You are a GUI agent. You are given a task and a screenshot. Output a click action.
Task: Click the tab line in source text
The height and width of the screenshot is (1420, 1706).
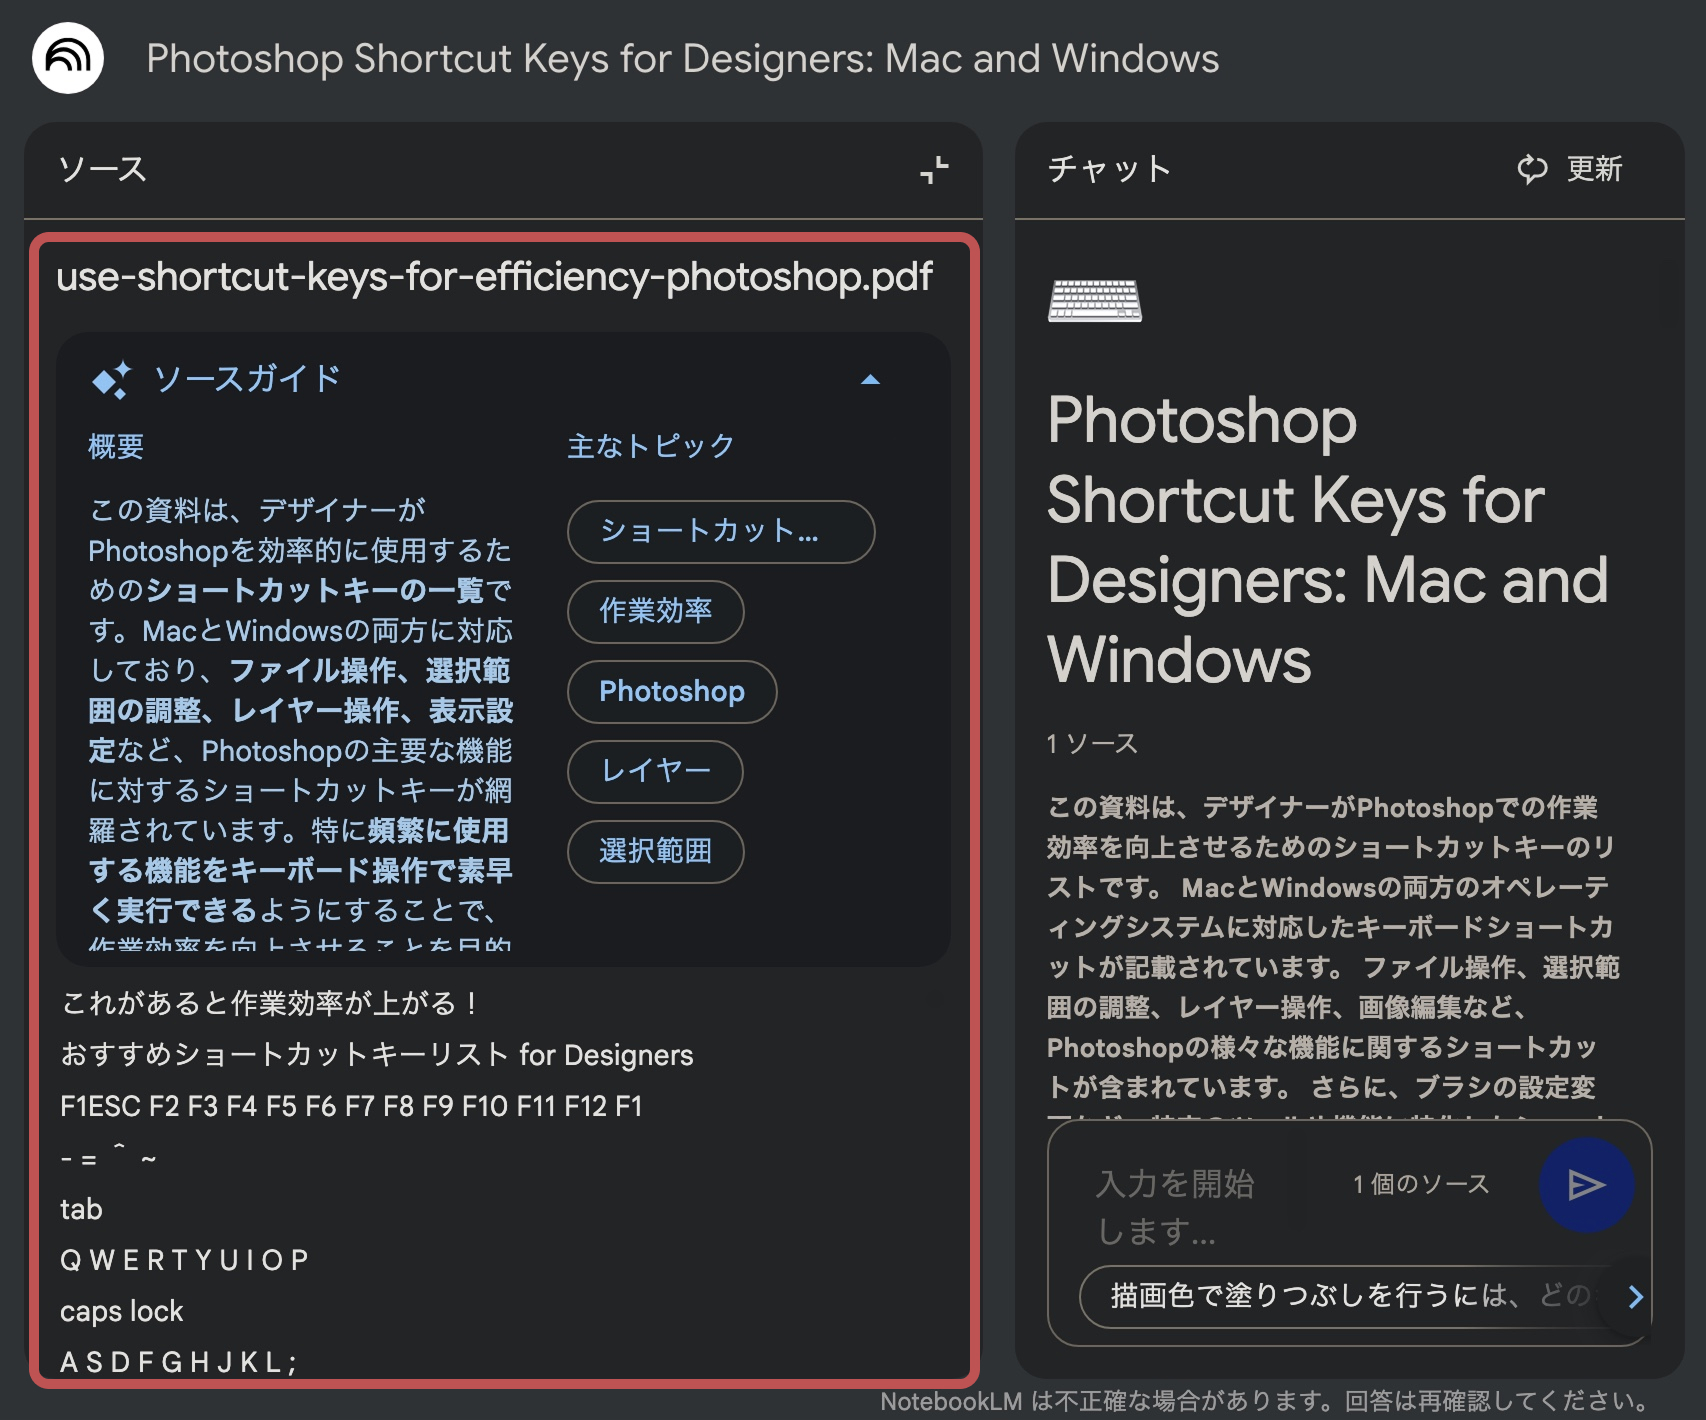coord(81,1210)
